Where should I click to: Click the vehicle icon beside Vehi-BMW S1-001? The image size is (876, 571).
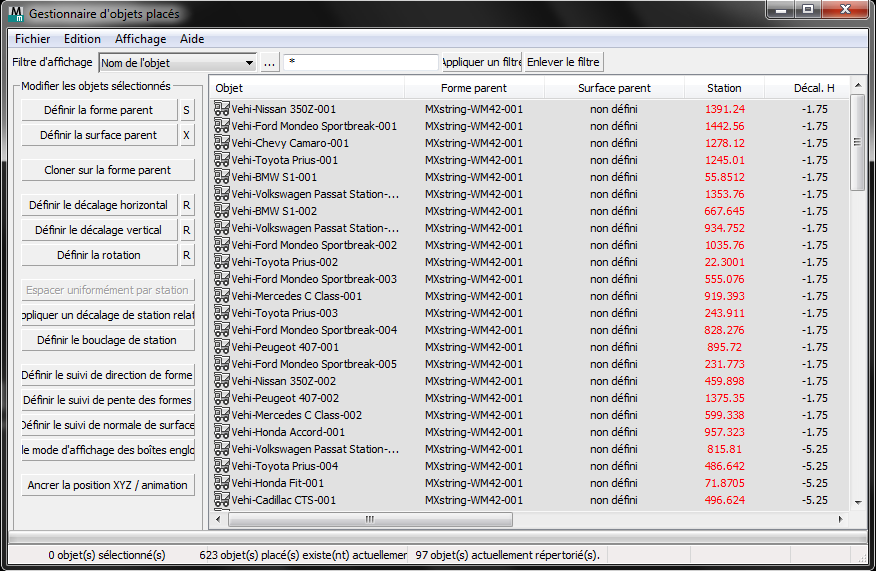222,177
